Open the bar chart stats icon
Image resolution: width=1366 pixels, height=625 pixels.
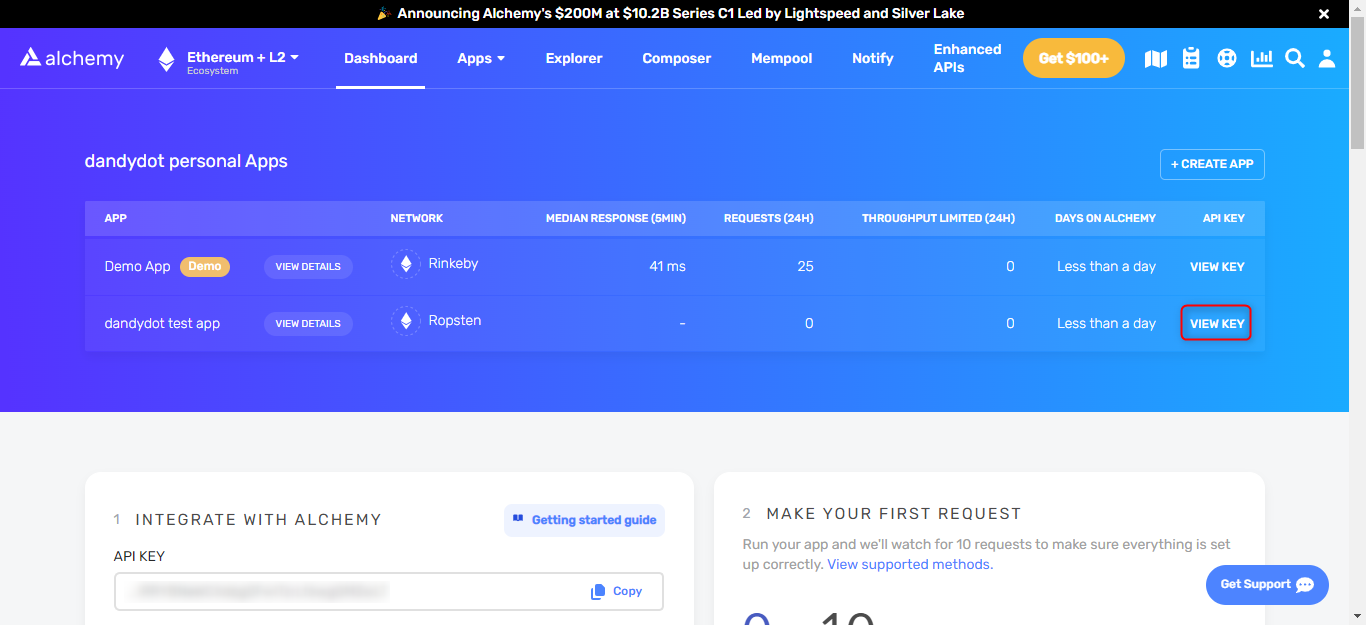[1262, 59]
